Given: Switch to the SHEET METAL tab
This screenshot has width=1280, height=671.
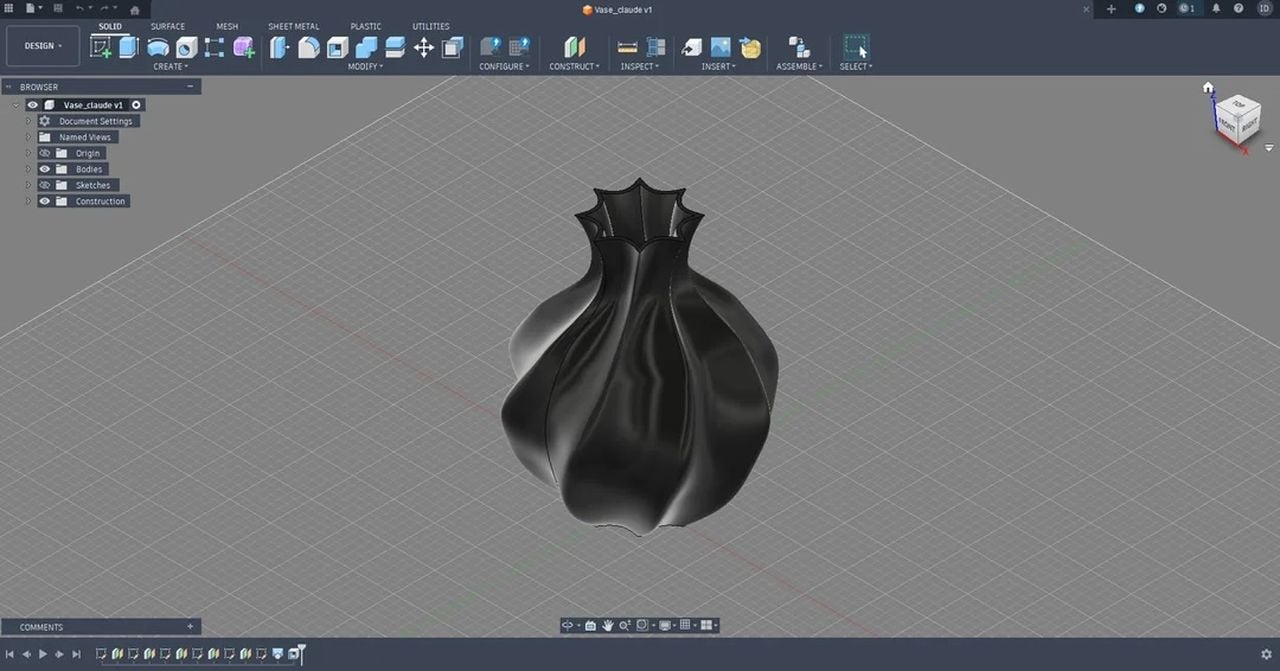Looking at the screenshot, I should coord(294,27).
